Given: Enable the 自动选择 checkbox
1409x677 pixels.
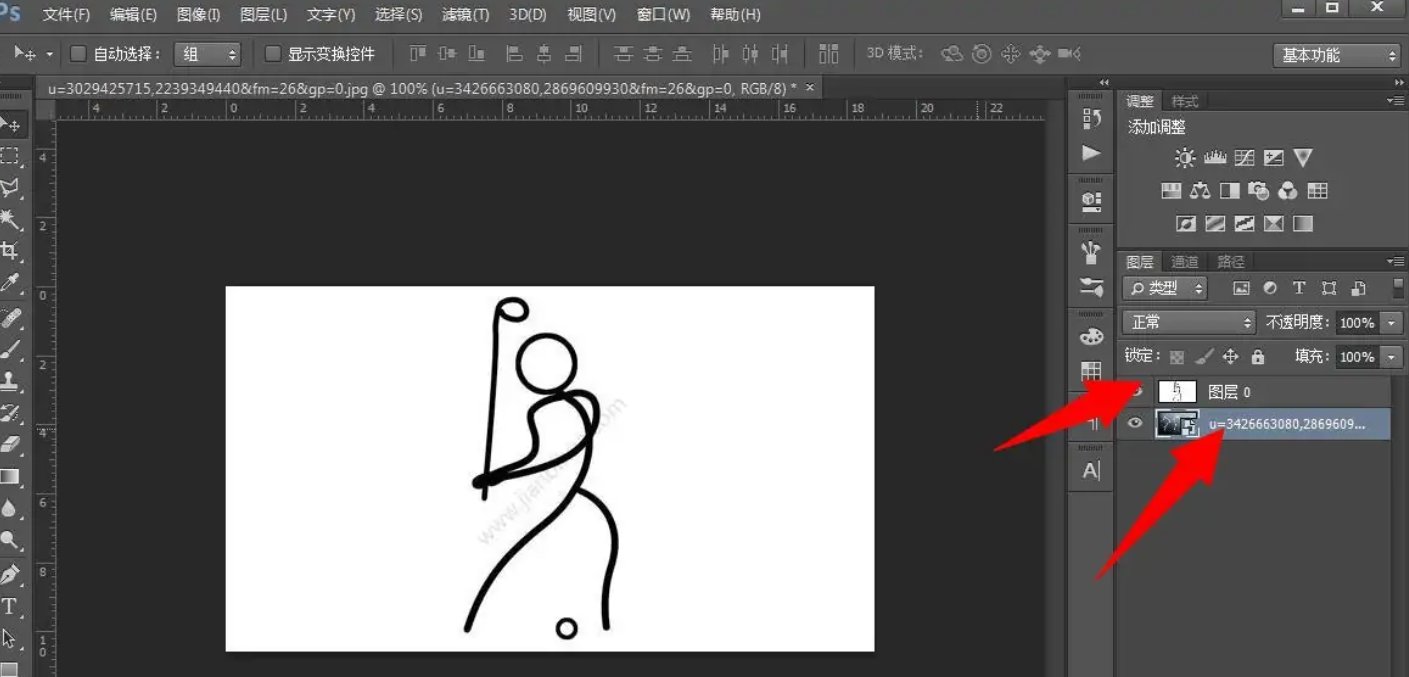Looking at the screenshot, I should [78, 54].
